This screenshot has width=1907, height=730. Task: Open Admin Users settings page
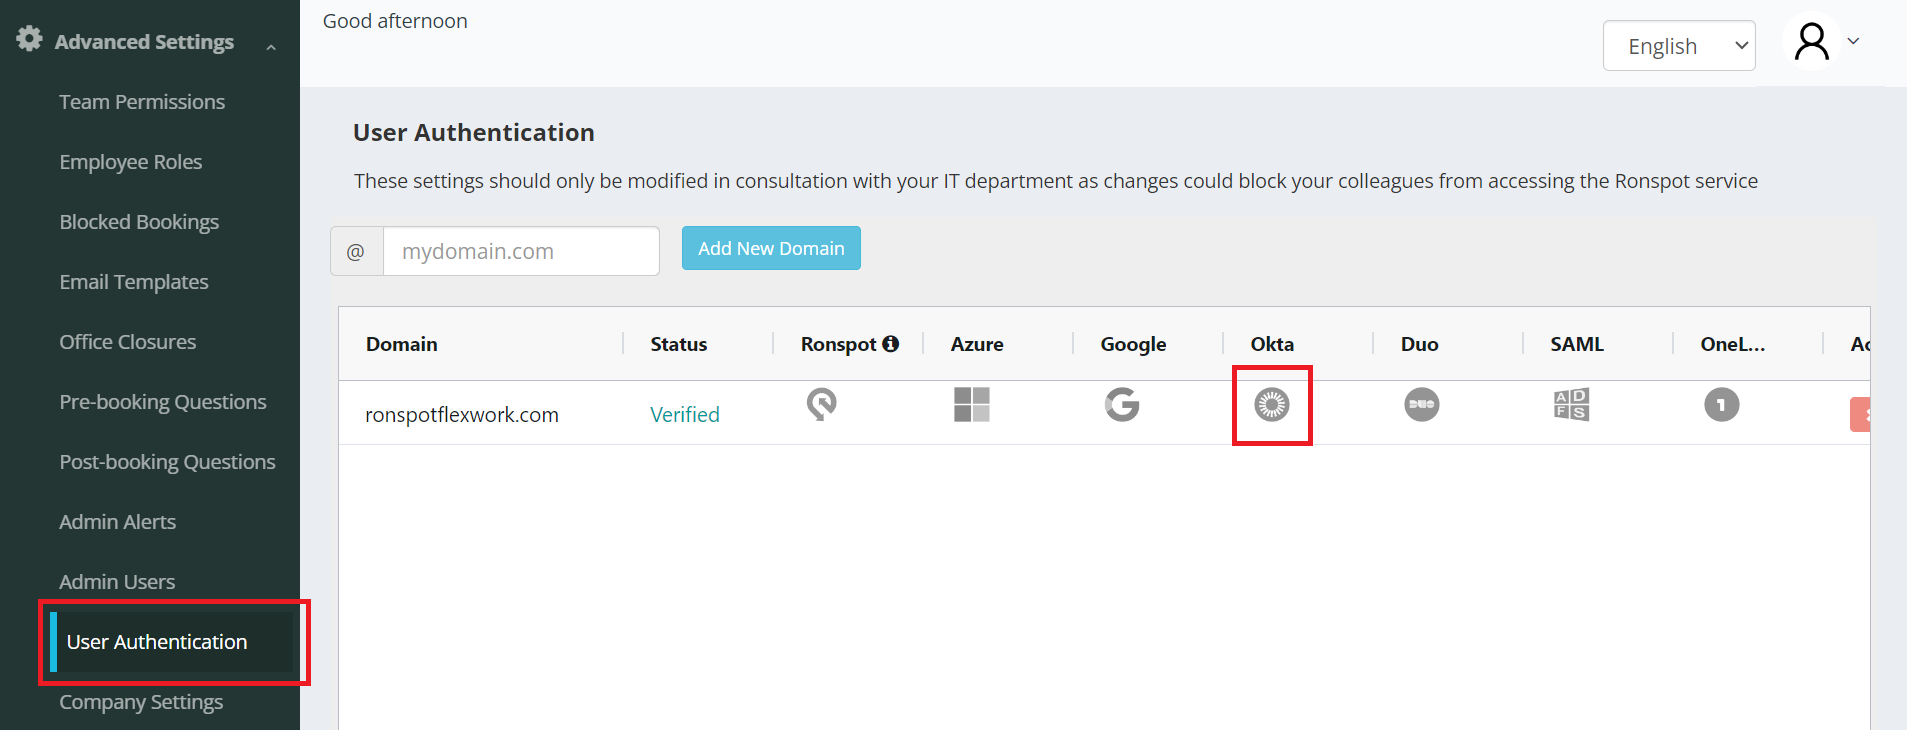pyautogui.click(x=117, y=582)
